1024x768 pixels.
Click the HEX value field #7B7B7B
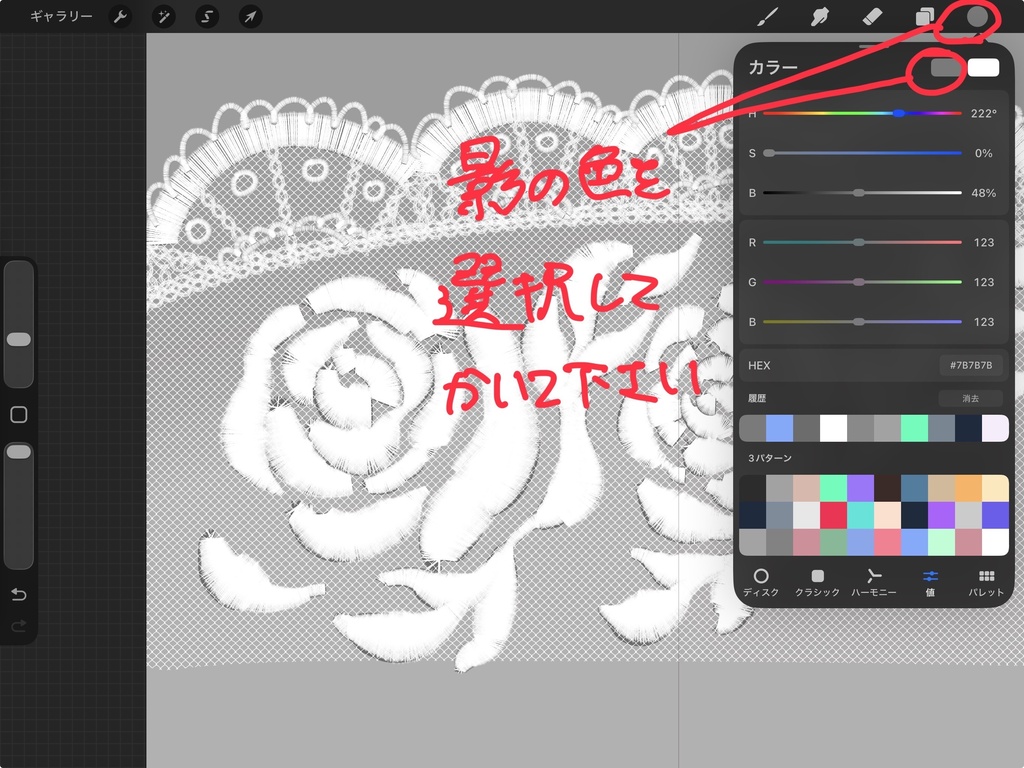970,365
